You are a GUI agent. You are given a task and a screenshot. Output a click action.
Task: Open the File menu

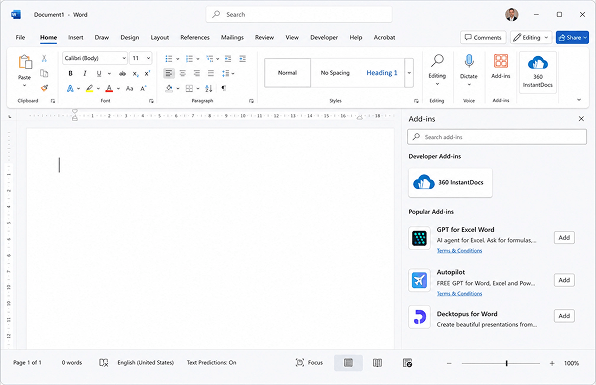pyautogui.click(x=20, y=37)
